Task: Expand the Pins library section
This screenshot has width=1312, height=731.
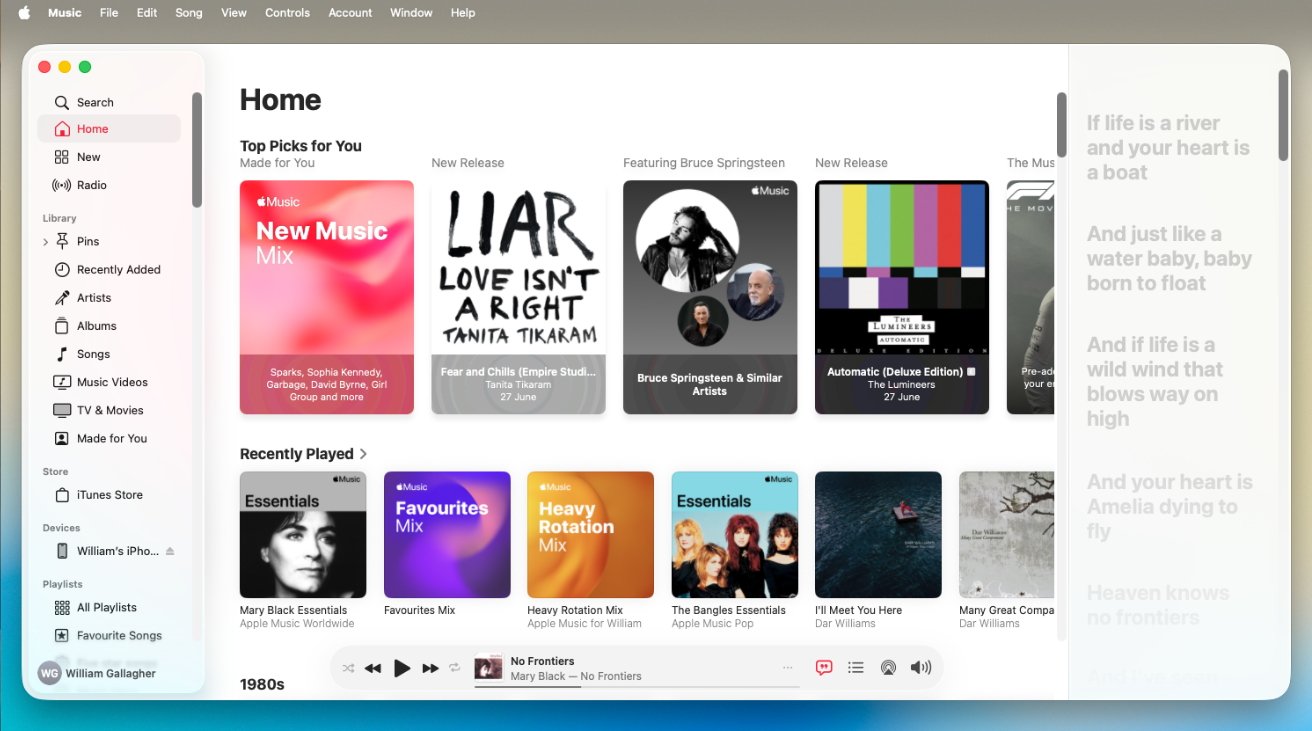Action: point(45,242)
